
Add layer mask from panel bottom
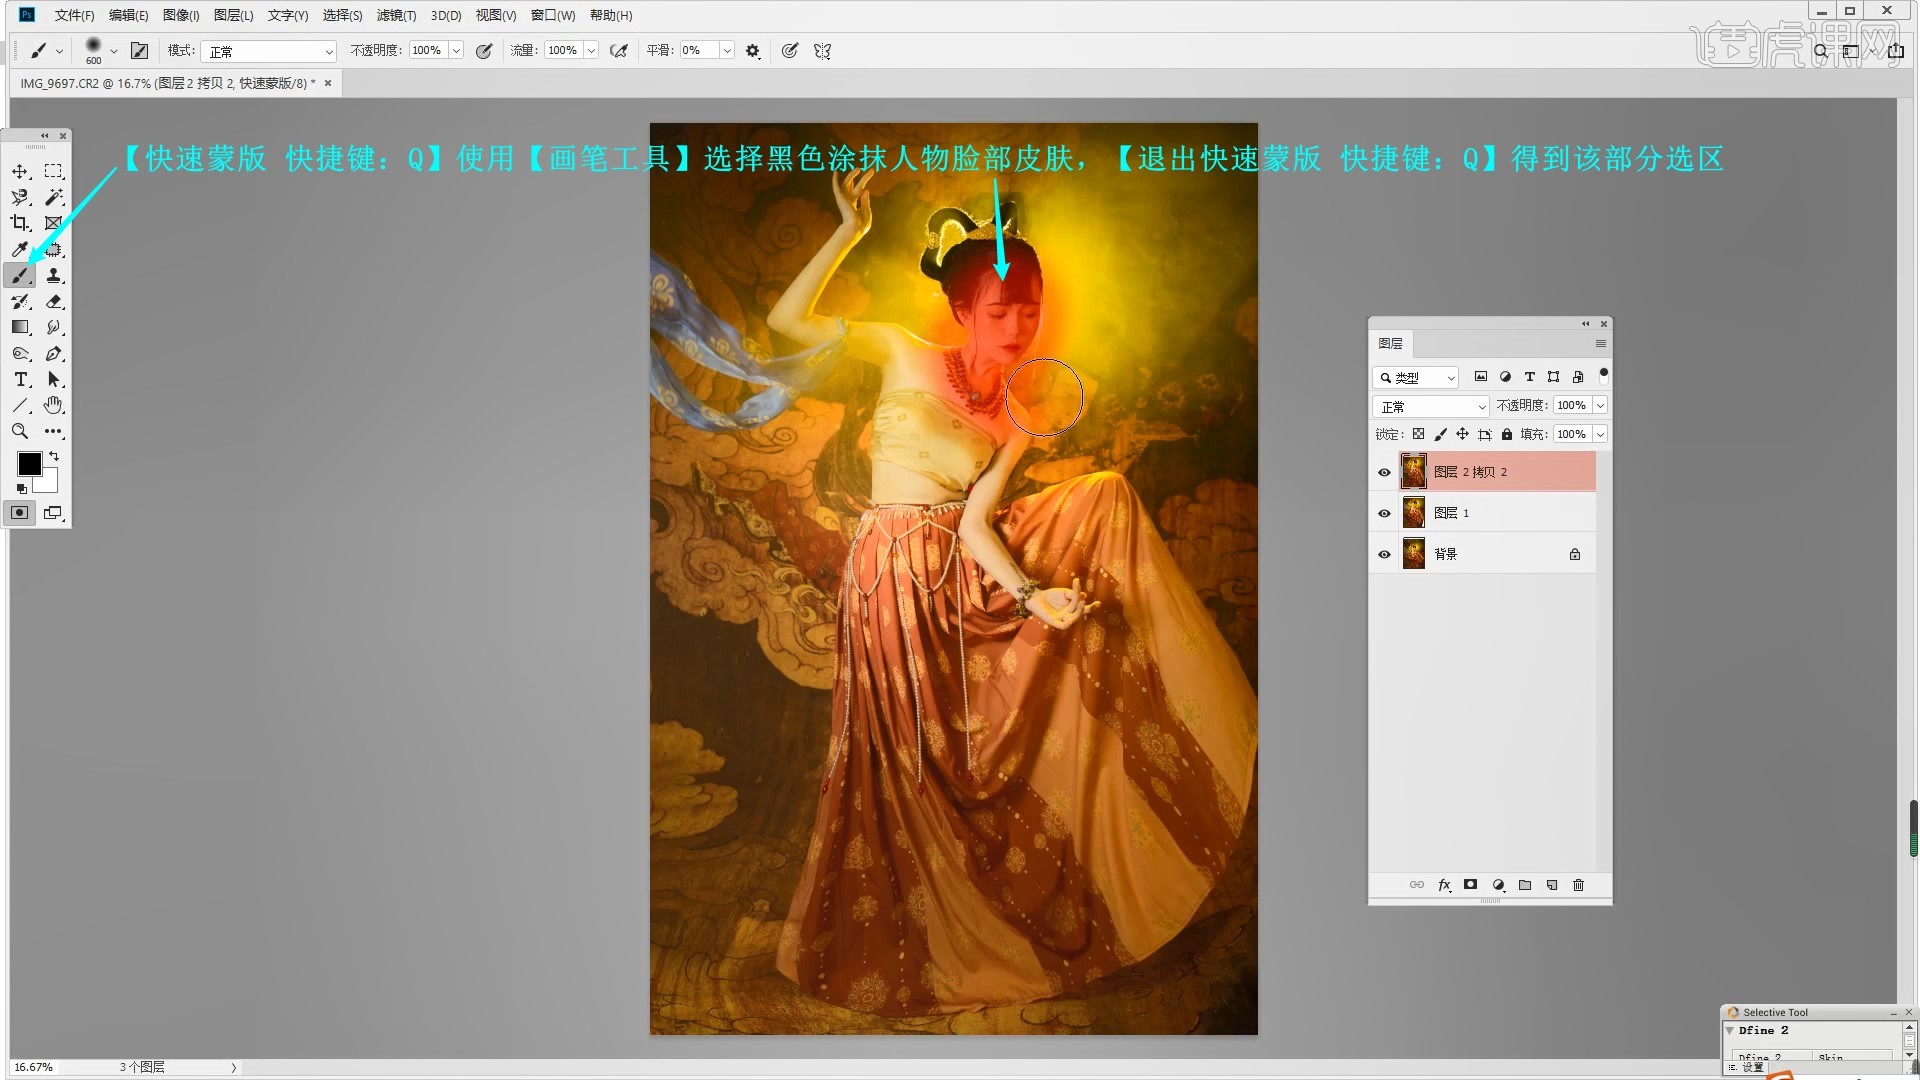(x=1470, y=885)
